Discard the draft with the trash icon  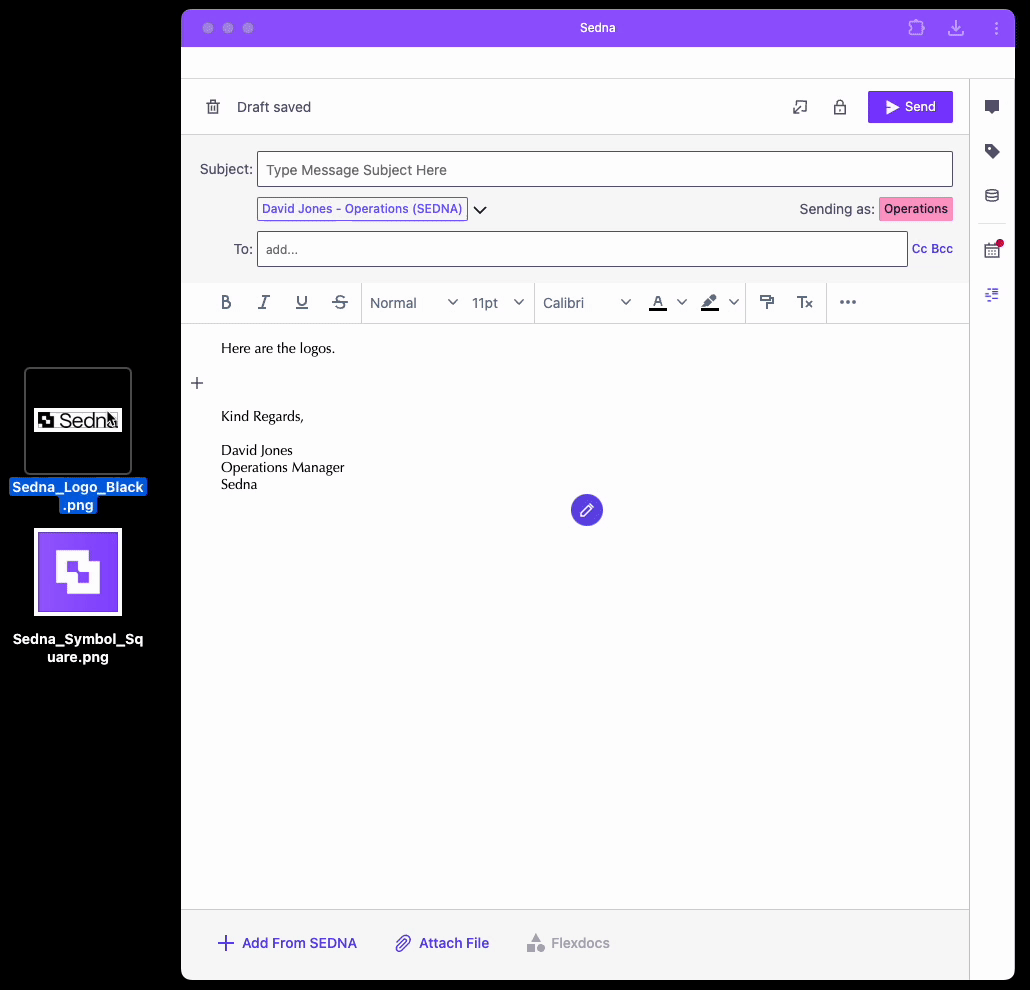[213, 107]
